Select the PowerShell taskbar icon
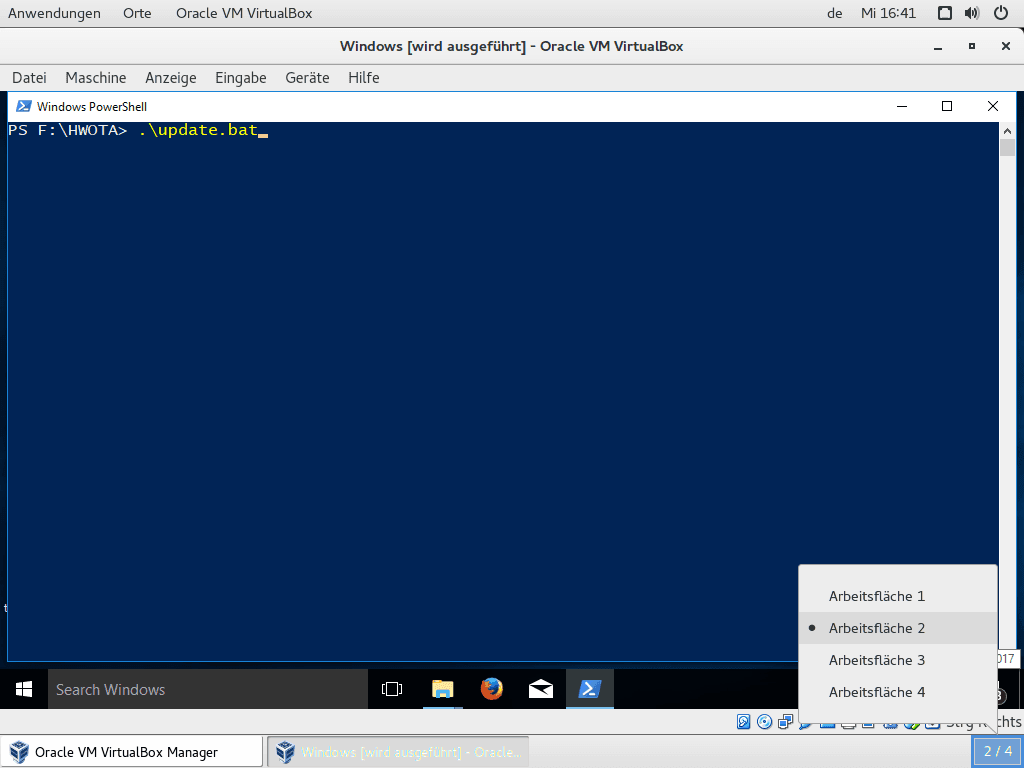This screenshot has height=768, width=1024. pos(590,689)
